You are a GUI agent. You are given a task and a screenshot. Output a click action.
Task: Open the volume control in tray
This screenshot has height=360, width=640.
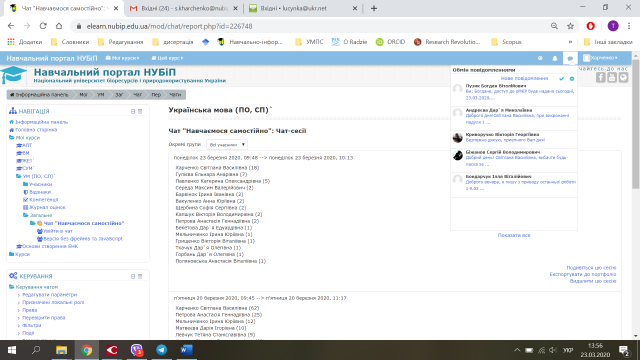click(553, 350)
